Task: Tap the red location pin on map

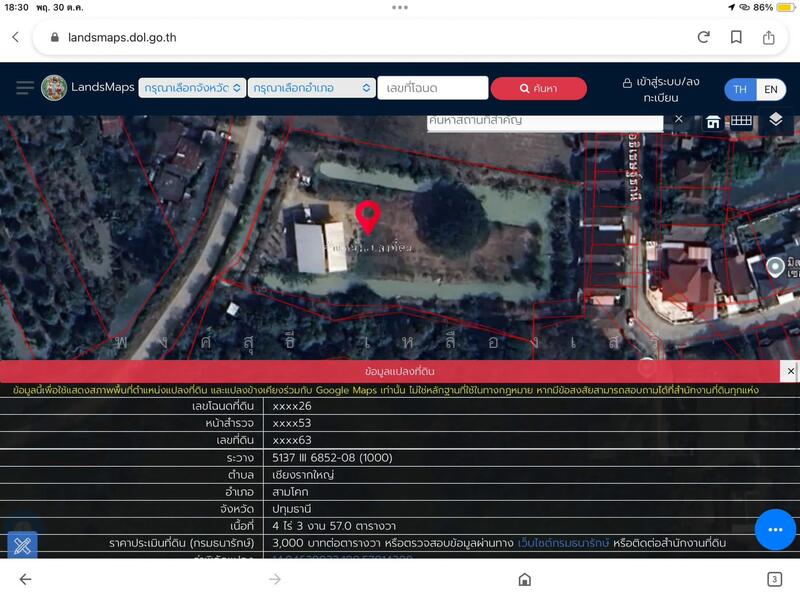Action: pos(368,216)
